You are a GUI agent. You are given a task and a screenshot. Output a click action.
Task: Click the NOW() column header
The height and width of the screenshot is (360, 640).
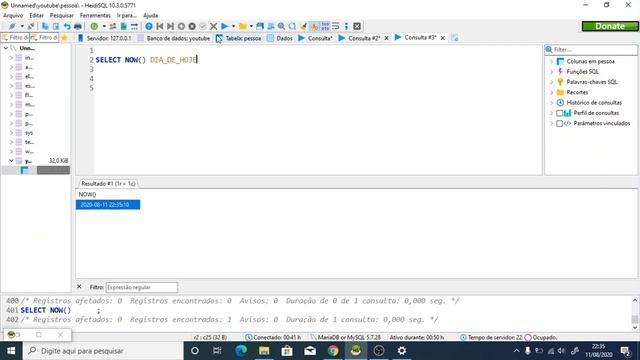(x=108, y=194)
